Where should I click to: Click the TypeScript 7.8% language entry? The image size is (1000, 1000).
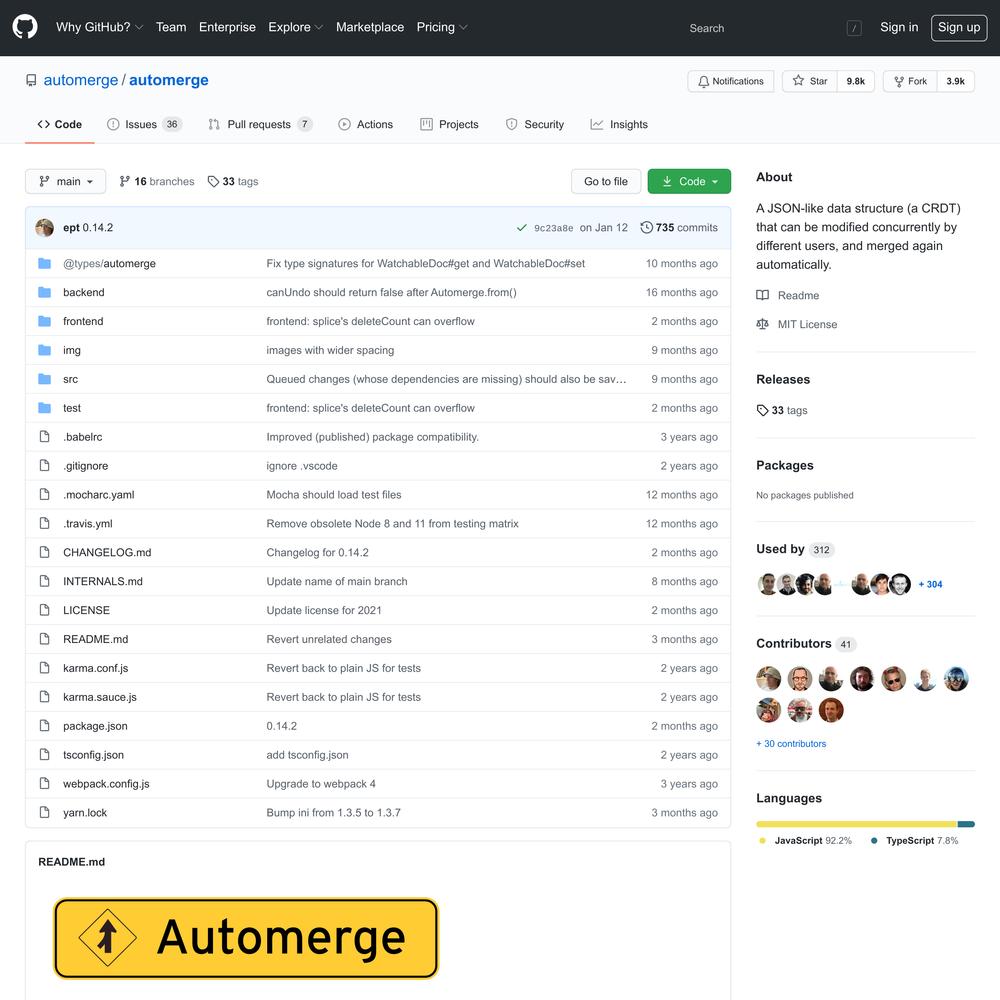coord(915,841)
